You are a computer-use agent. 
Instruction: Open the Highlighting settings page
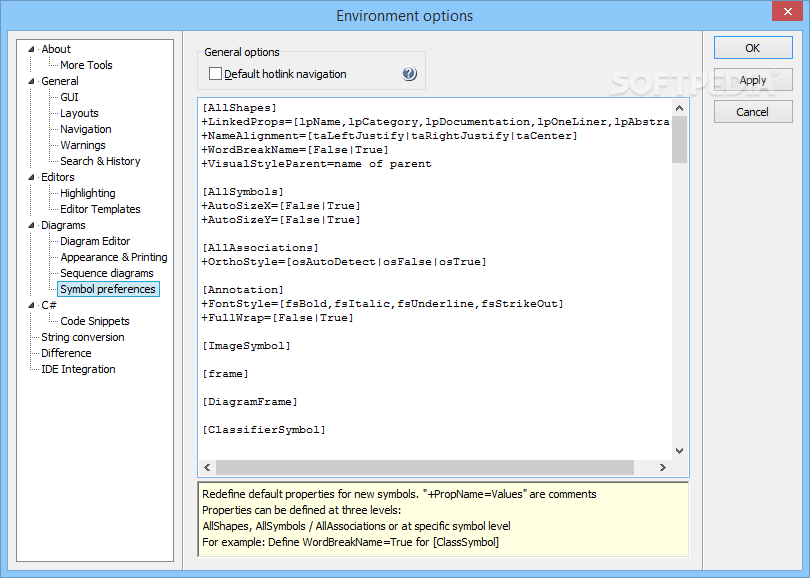coord(88,193)
